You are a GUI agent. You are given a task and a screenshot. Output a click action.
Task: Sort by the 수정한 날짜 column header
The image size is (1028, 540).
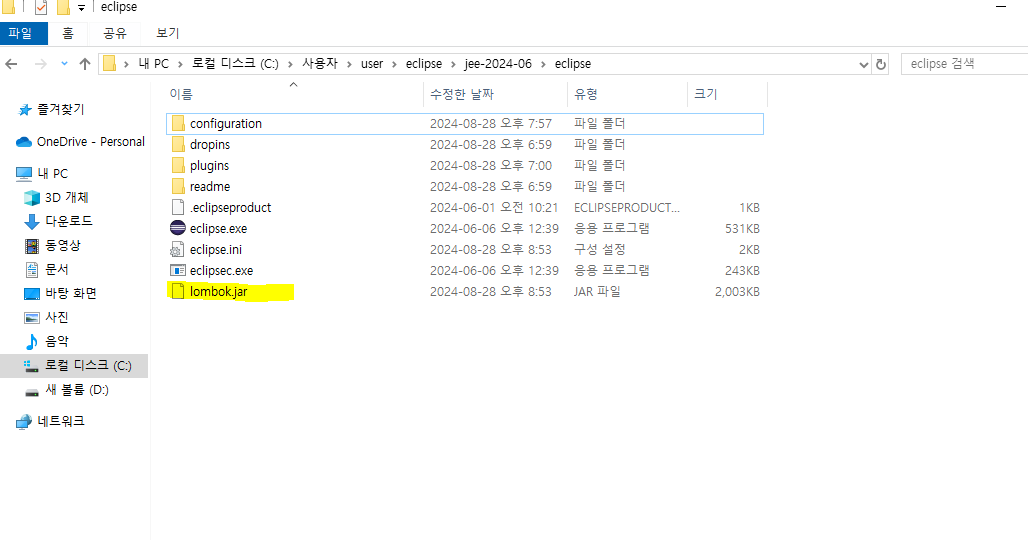pyautogui.click(x=462, y=94)
